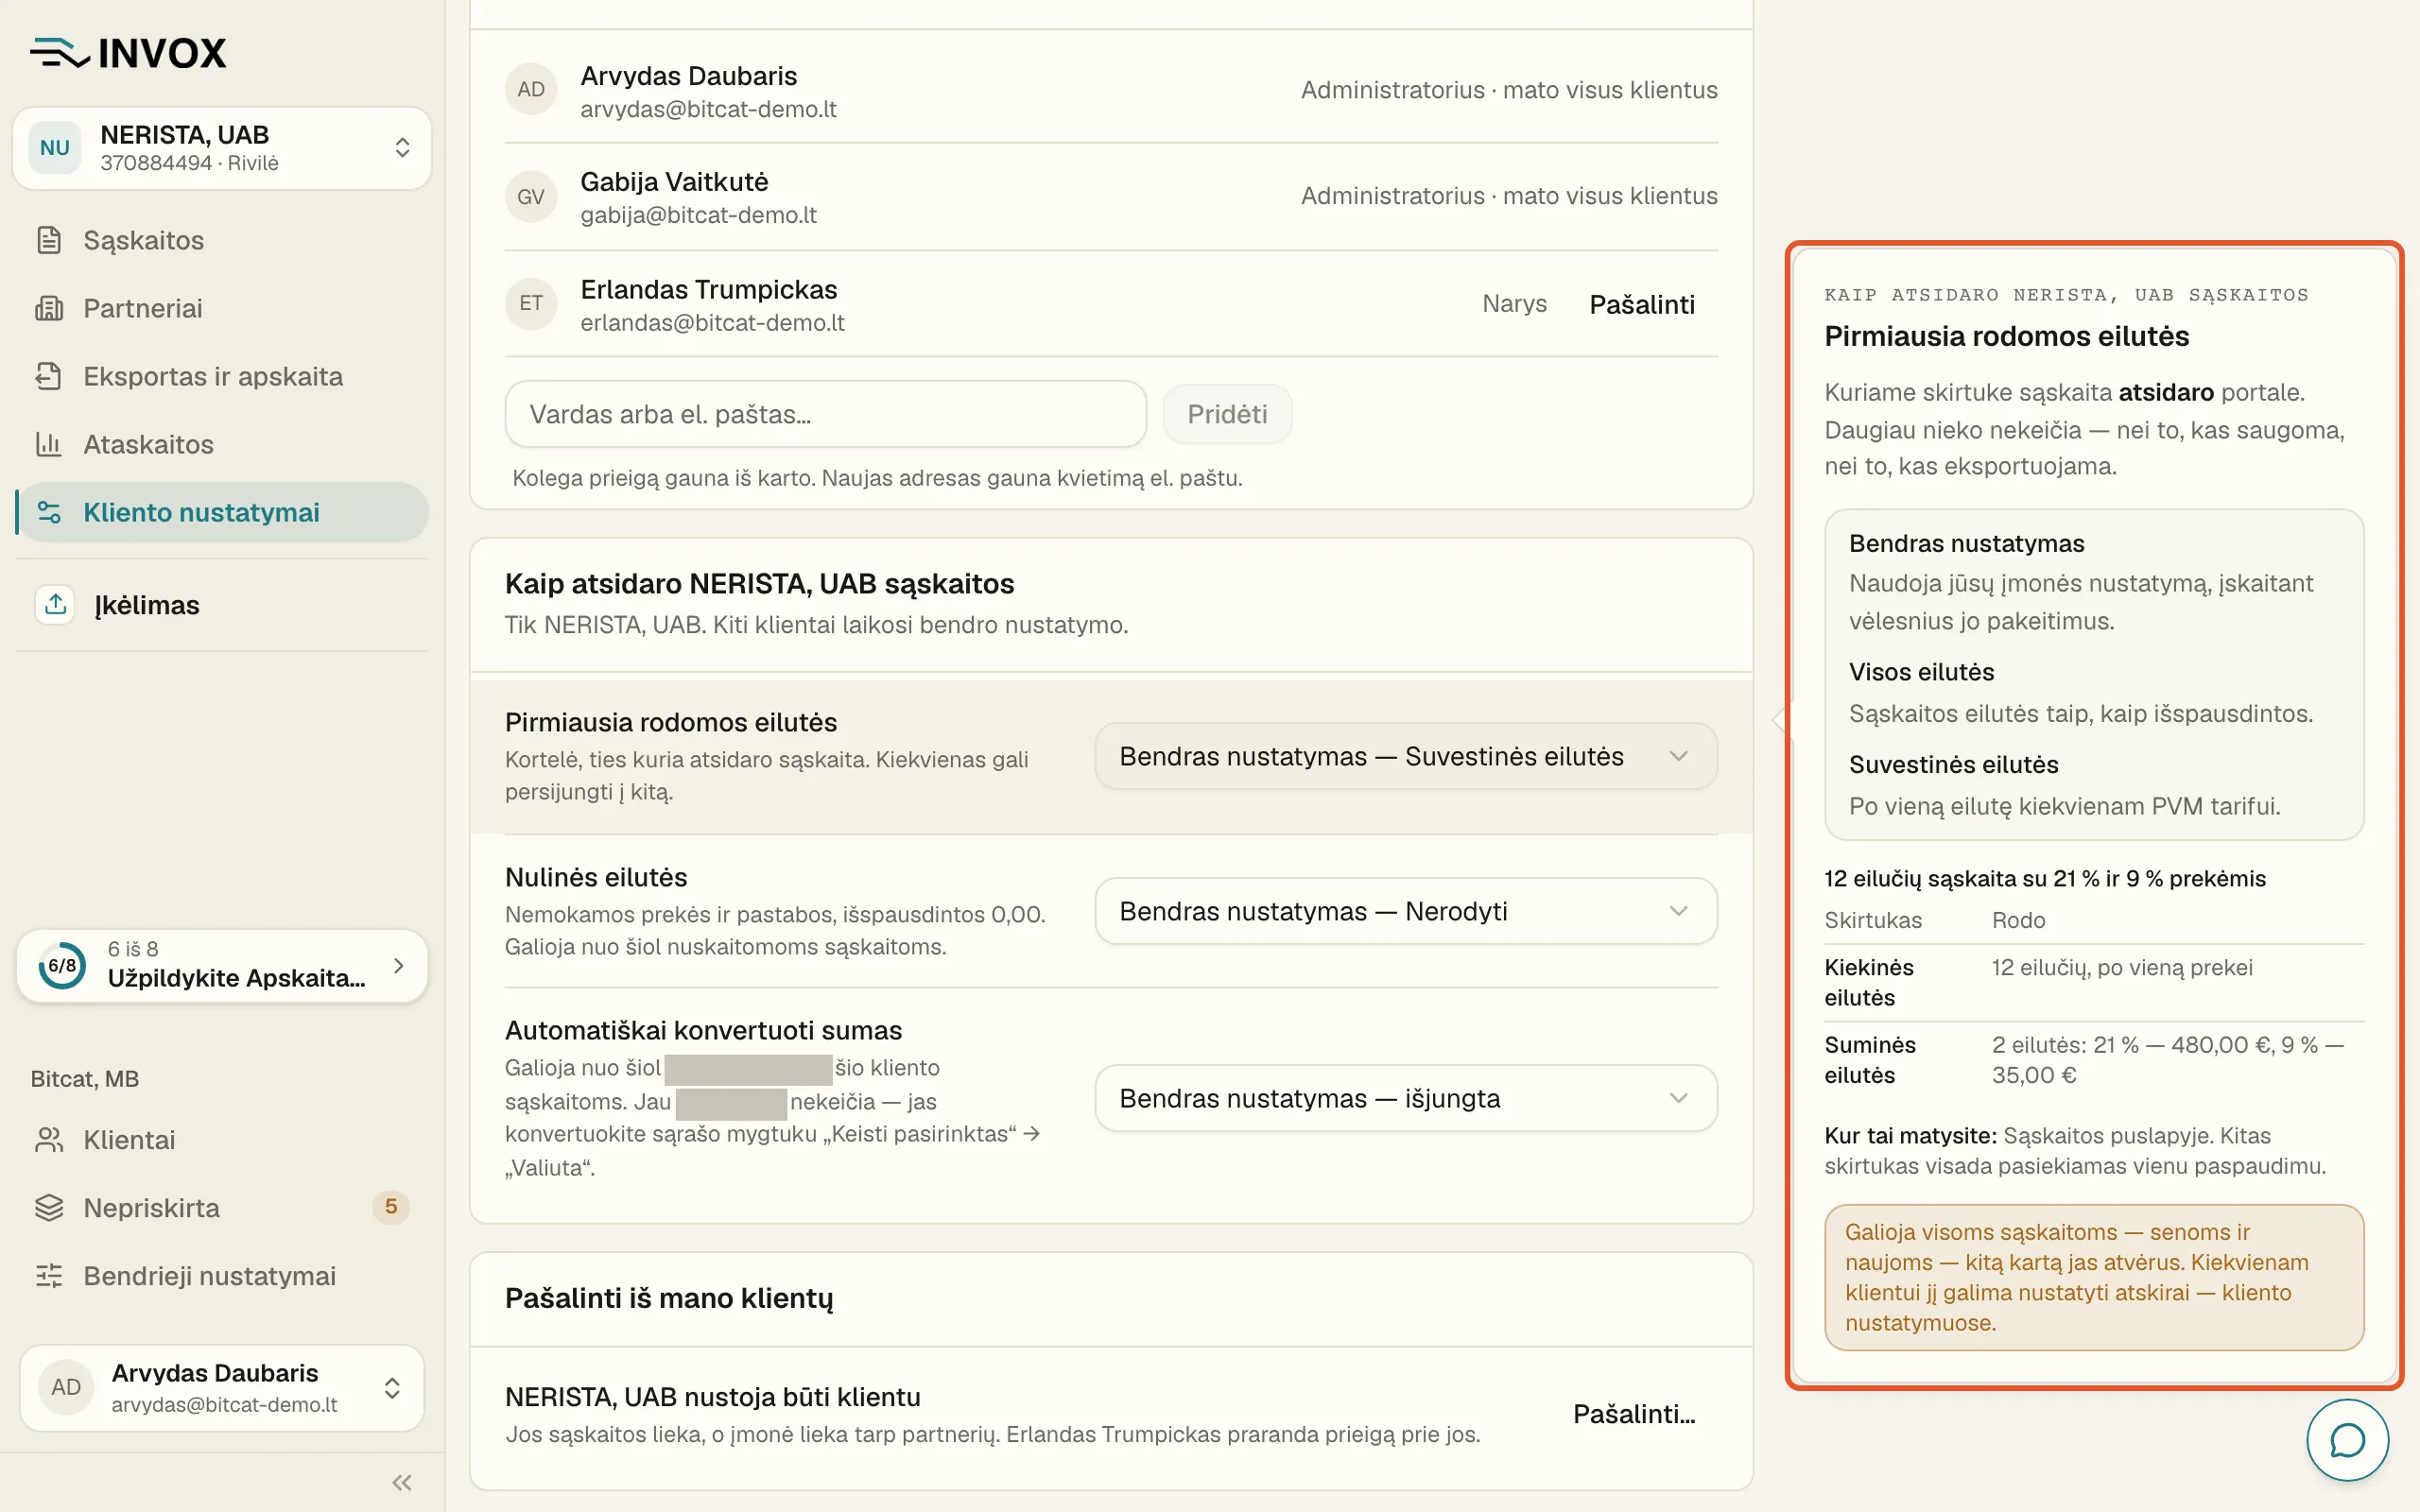This screenshot has height=1512, width=2420.
Task: Click the Vardas arba el. paštas field
Action: (x=825, y=414)
